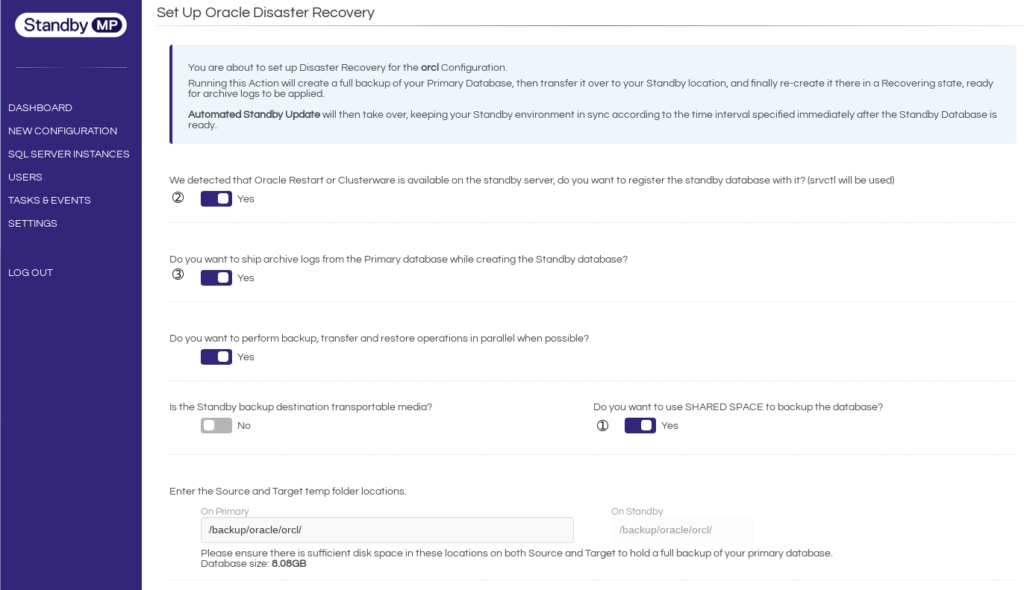
Task: Open SQL Server Instances
Action: pos(69,154)
